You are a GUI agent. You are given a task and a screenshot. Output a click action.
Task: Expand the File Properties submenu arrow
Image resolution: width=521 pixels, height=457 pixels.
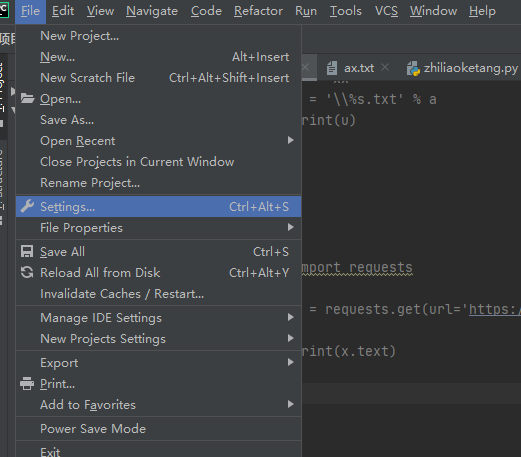(x=291, y=227)
